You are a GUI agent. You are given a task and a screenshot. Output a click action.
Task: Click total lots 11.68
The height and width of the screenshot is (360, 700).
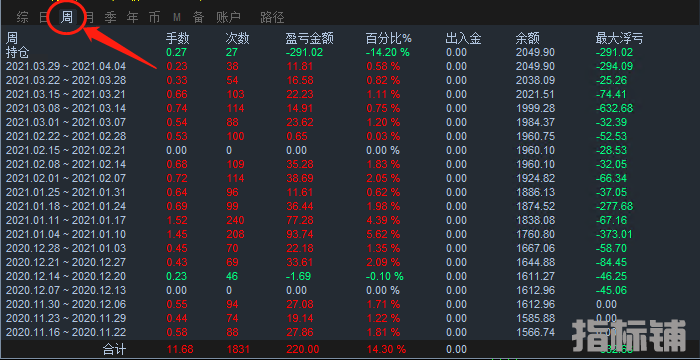click(180, 349)
